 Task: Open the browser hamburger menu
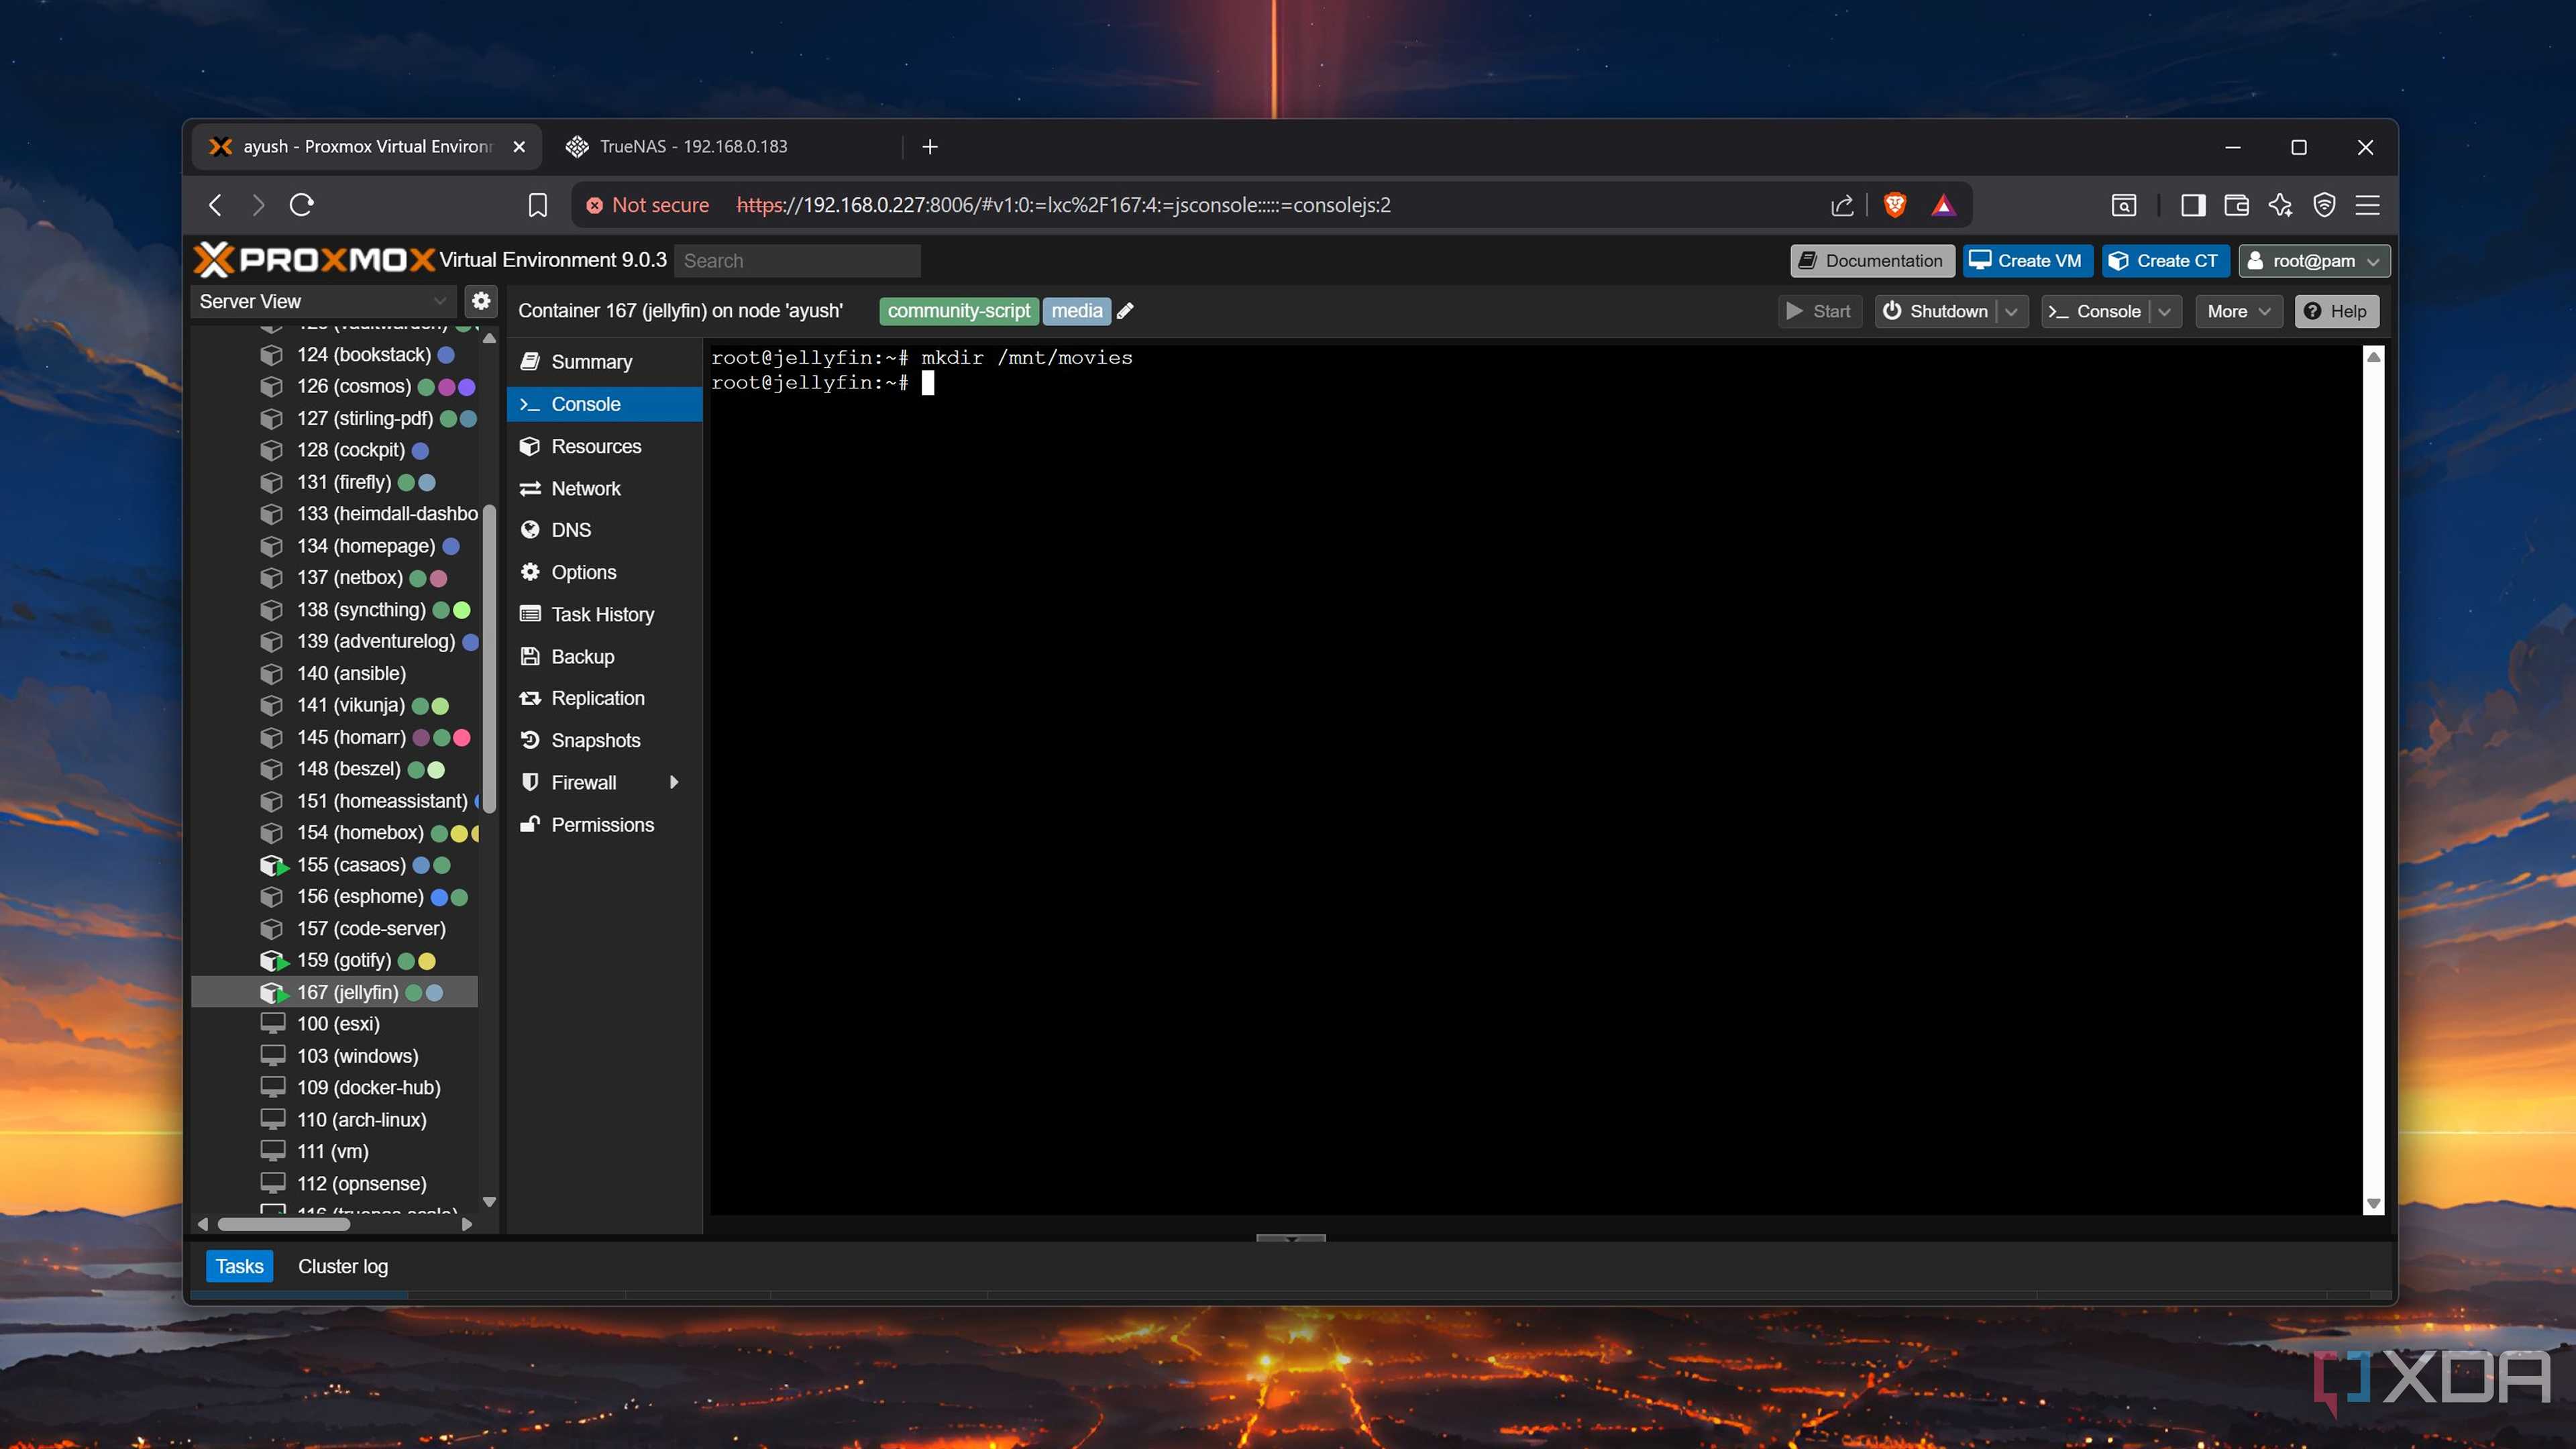pos(2367,205)
